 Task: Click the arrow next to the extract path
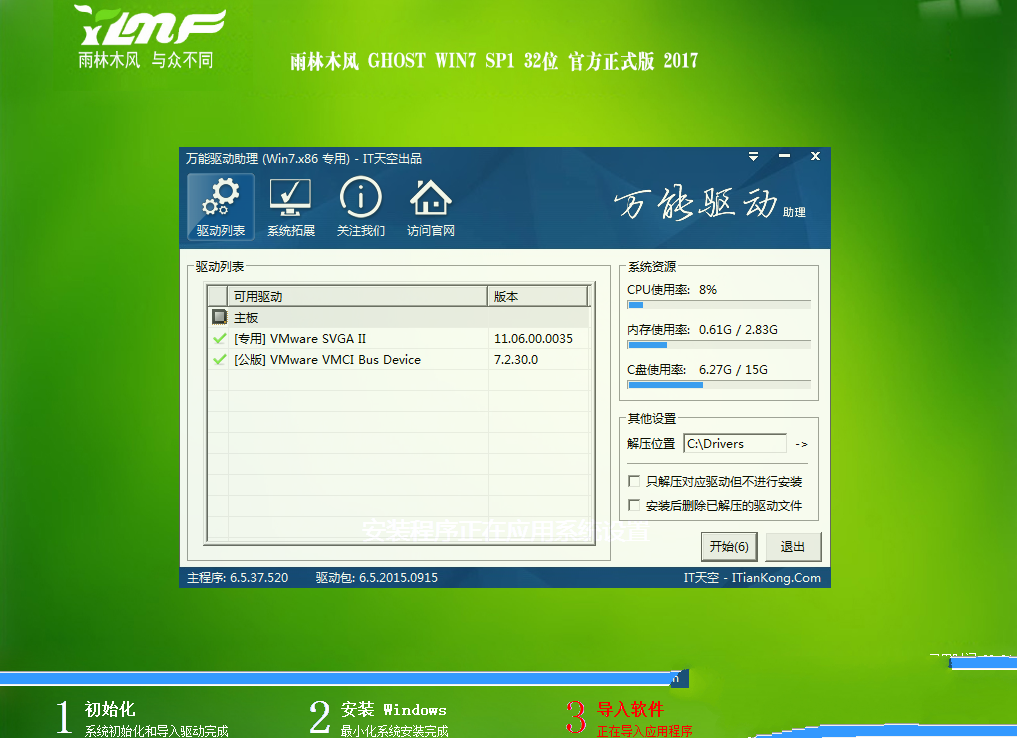tap(801, 444)
